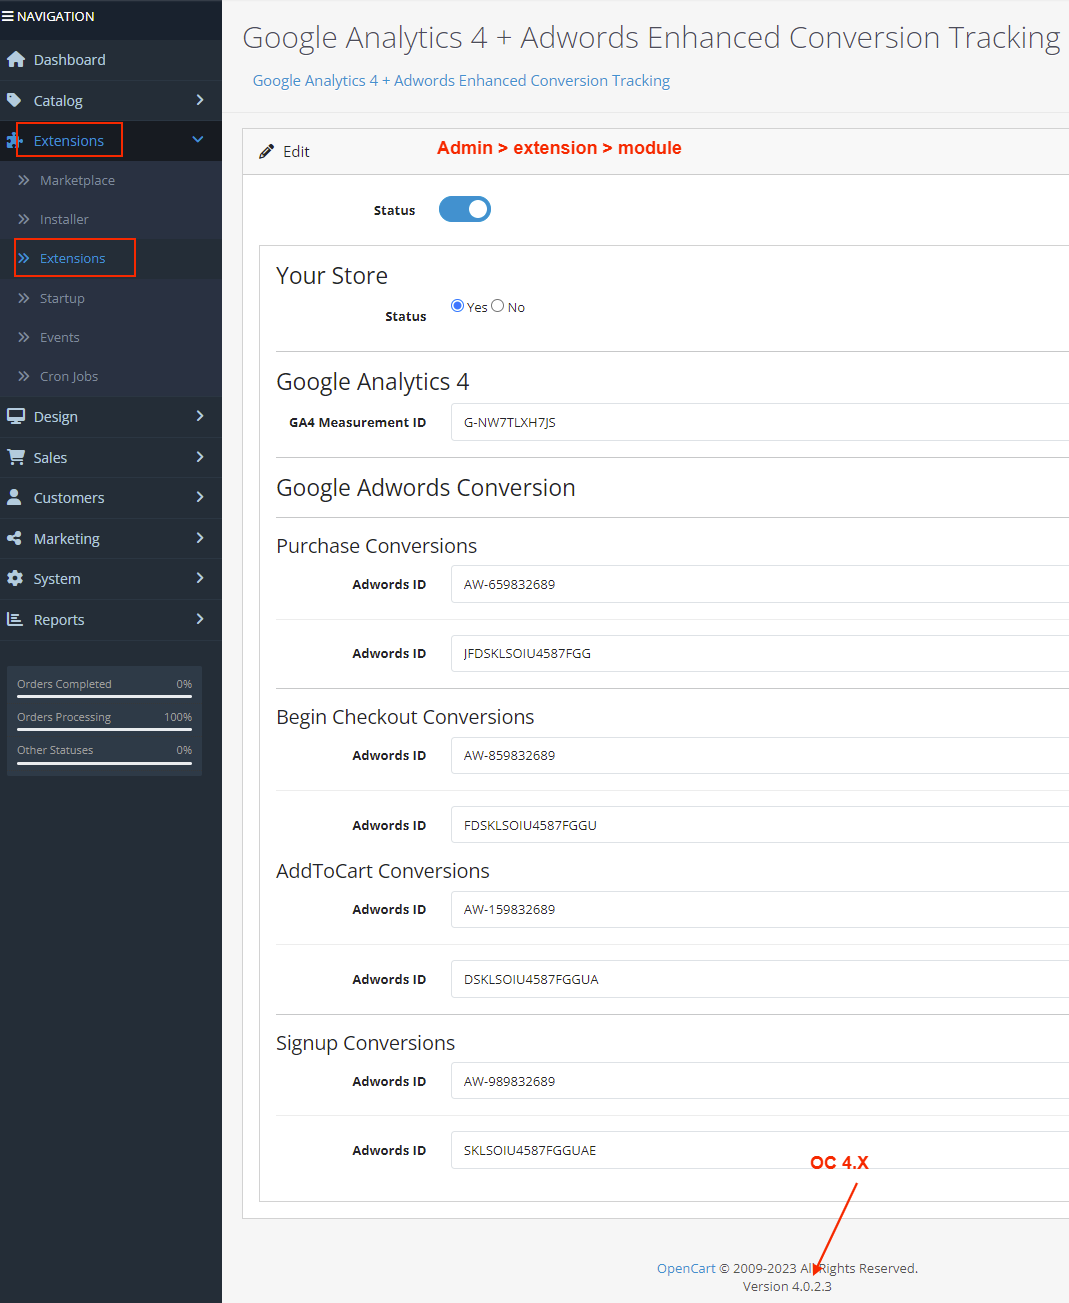The height and width of the screenshot is (1303, 1069).
Task: Click the Edit pencil icon
Action: pos(266,152)
